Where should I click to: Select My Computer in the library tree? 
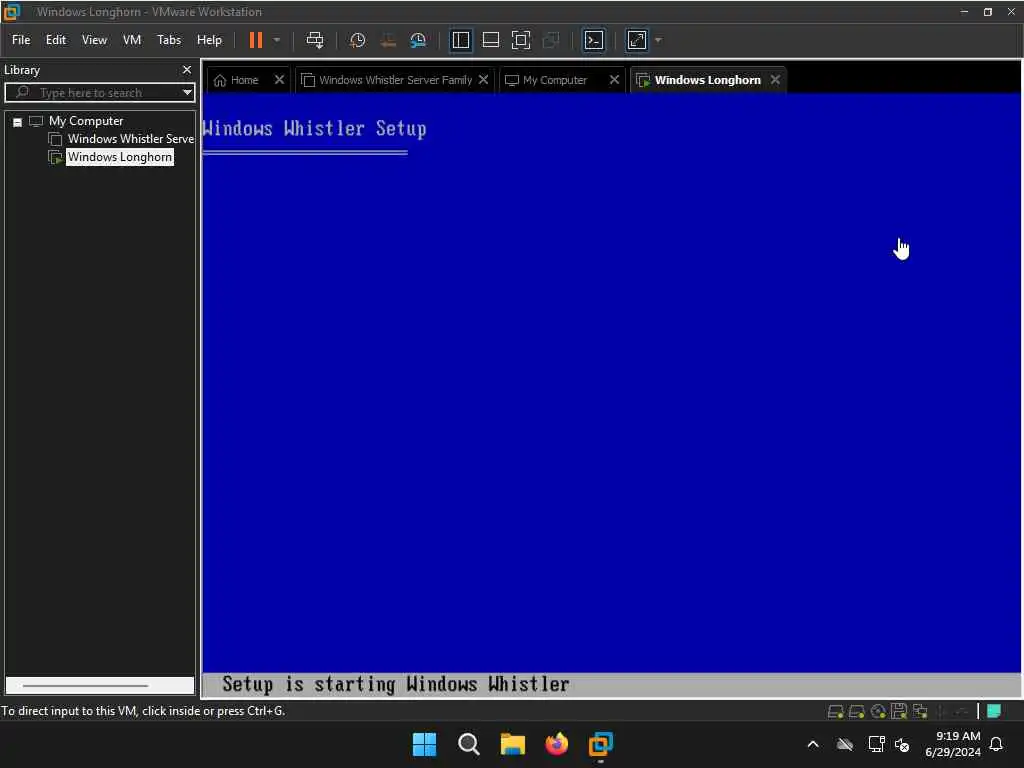(x=86, y=121)
